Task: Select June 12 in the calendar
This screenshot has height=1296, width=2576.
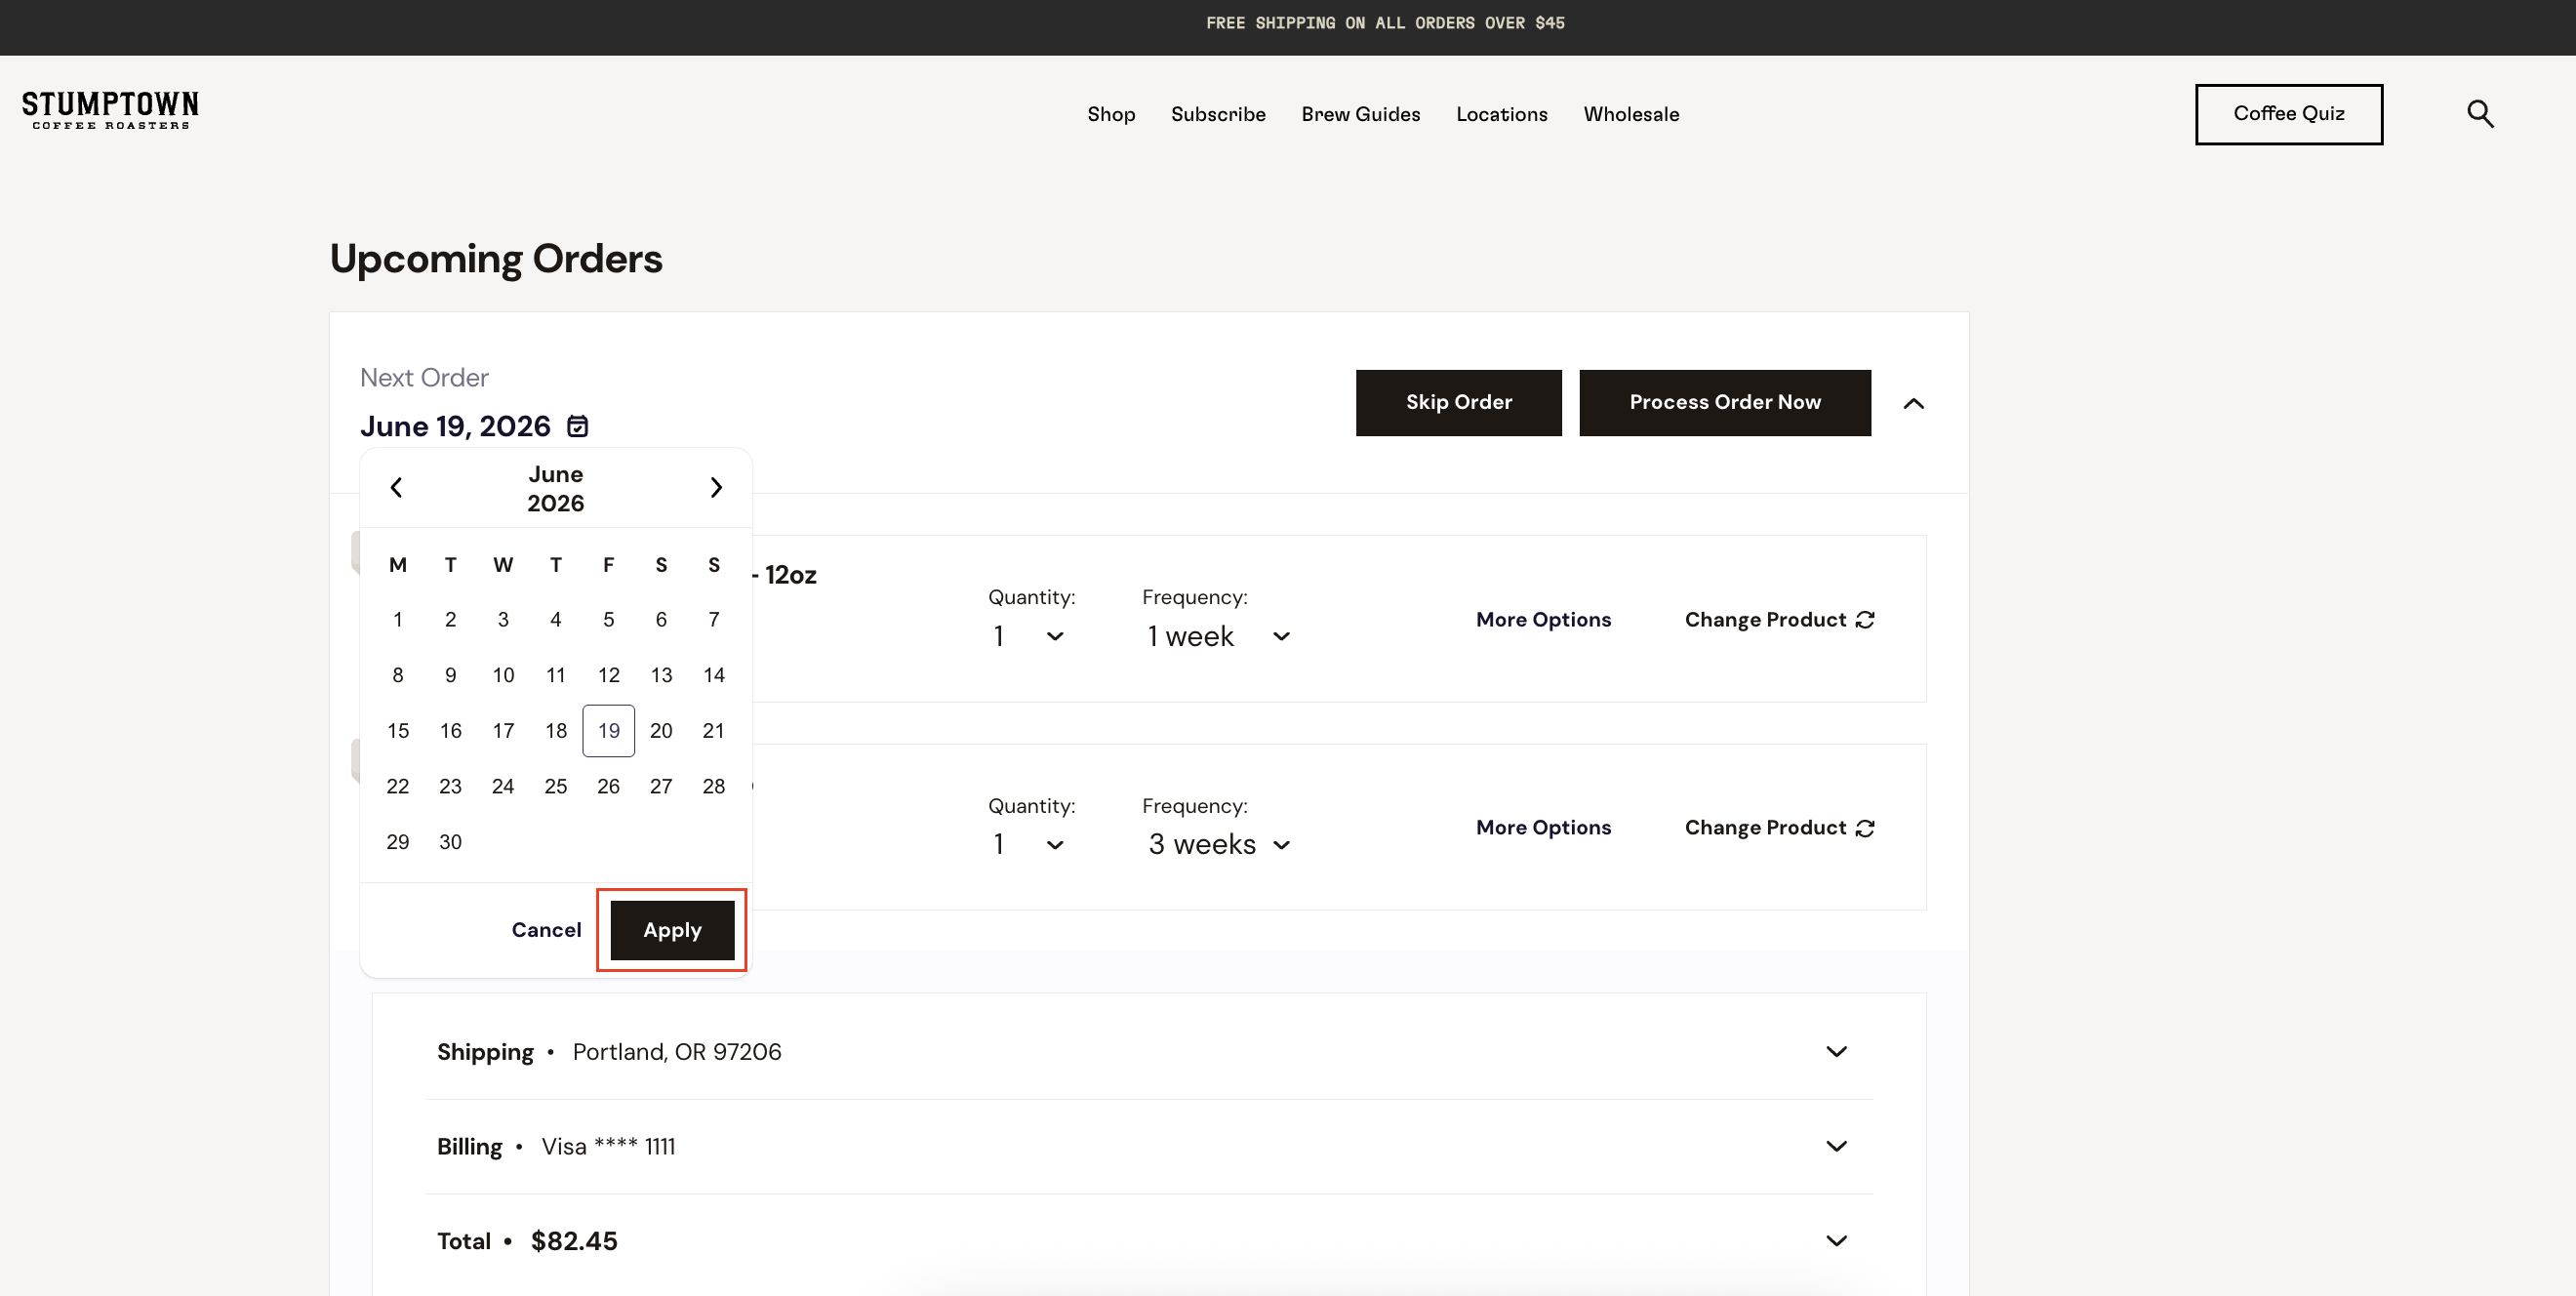Action: (608, 676)
